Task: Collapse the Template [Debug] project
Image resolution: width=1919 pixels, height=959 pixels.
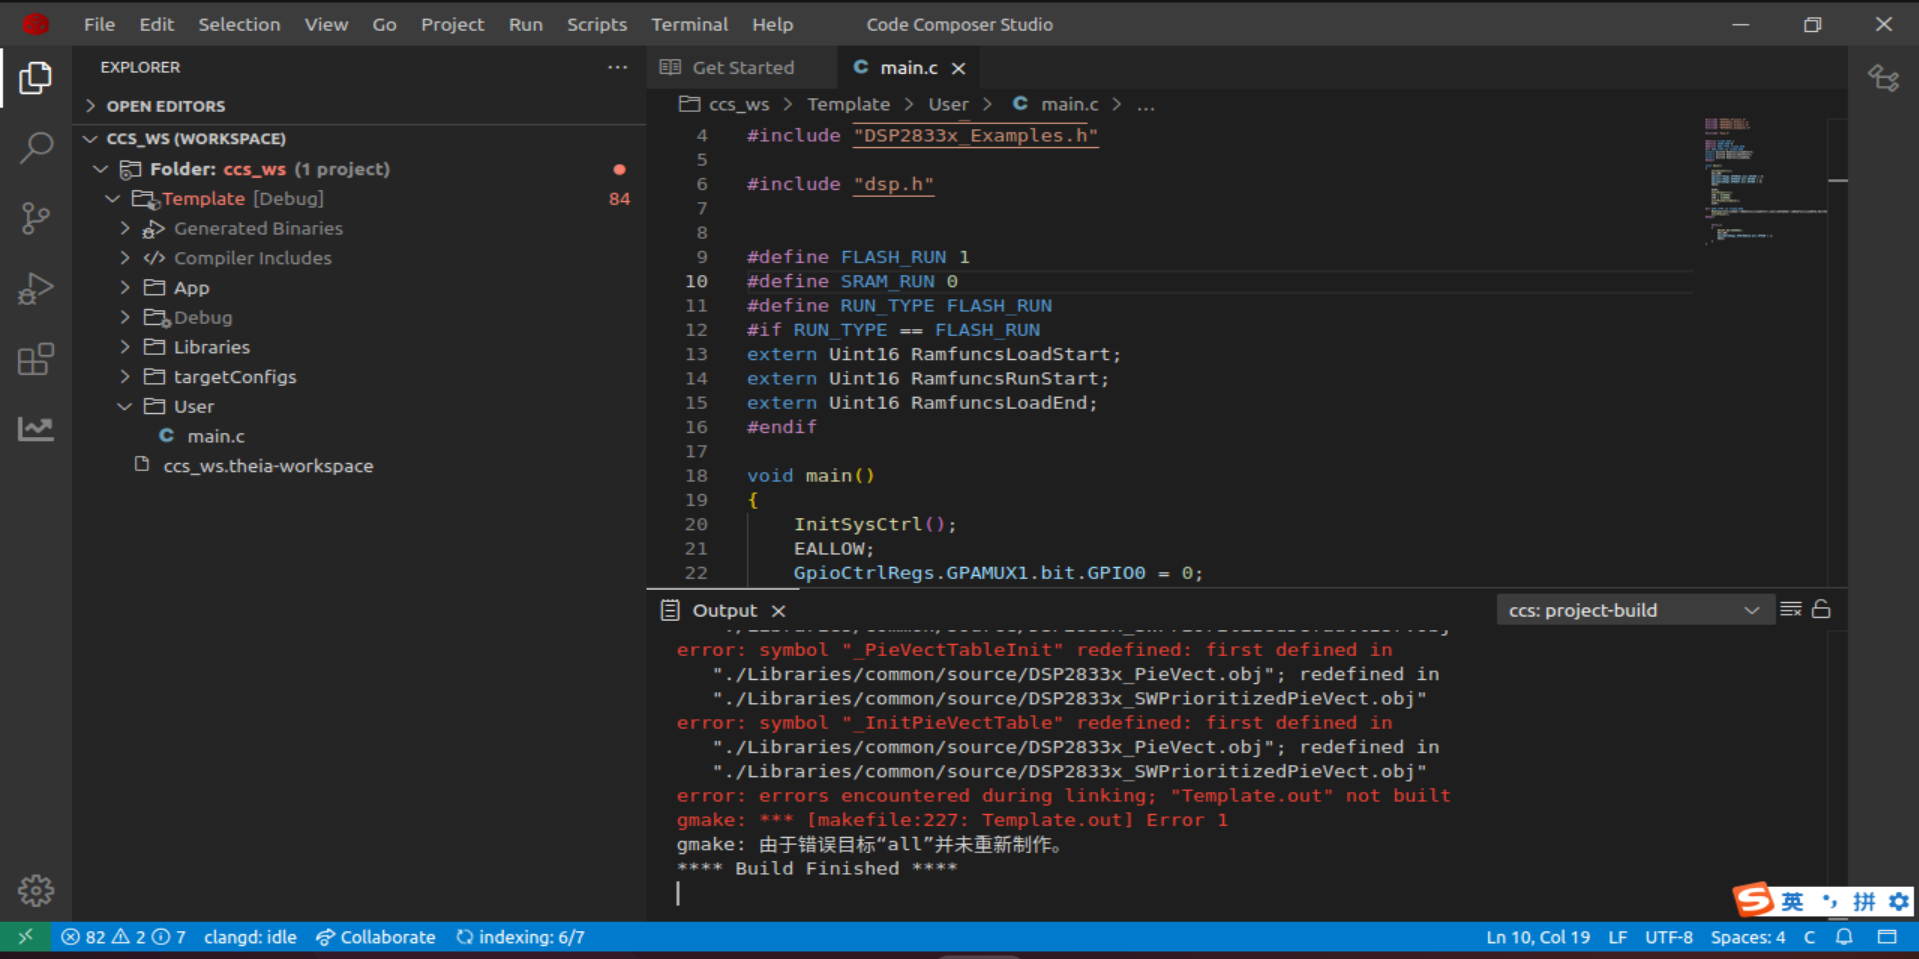Action: [x=113, y=199]
